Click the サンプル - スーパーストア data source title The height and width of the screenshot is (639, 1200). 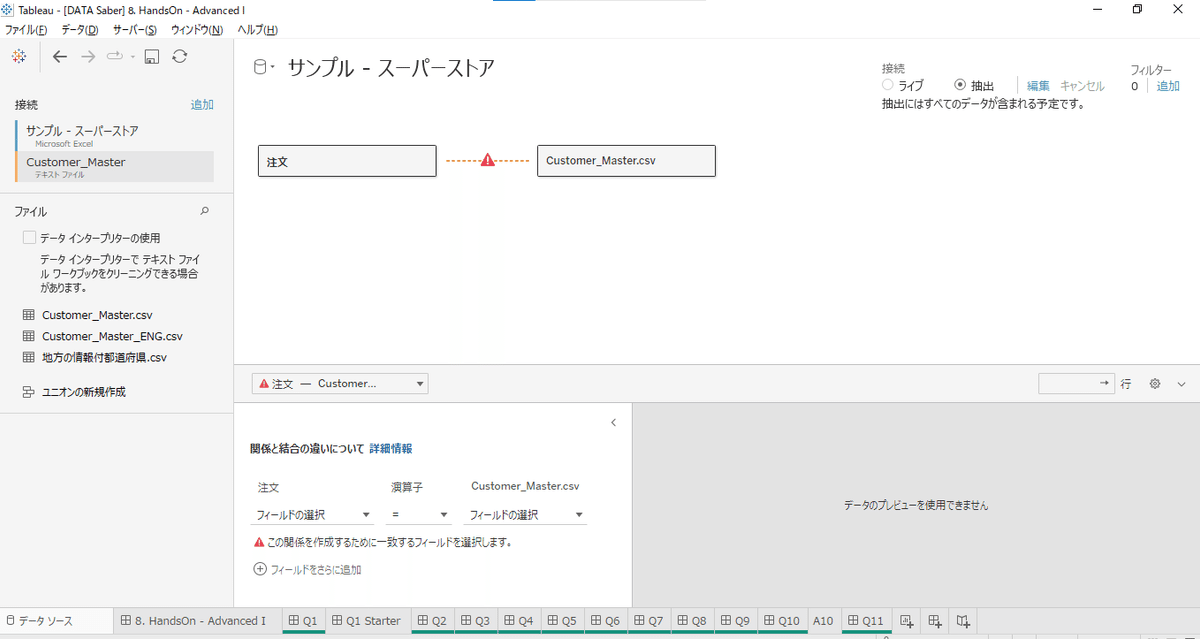391,68
